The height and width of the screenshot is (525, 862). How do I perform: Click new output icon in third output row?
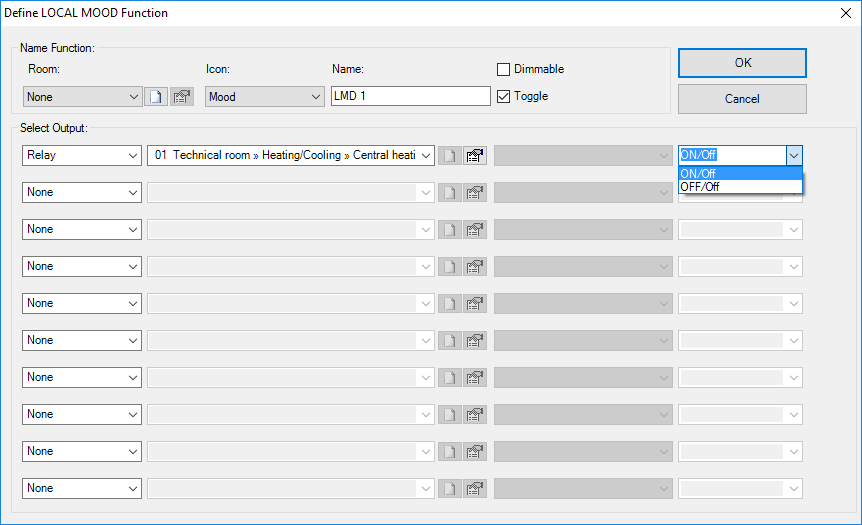450,230
